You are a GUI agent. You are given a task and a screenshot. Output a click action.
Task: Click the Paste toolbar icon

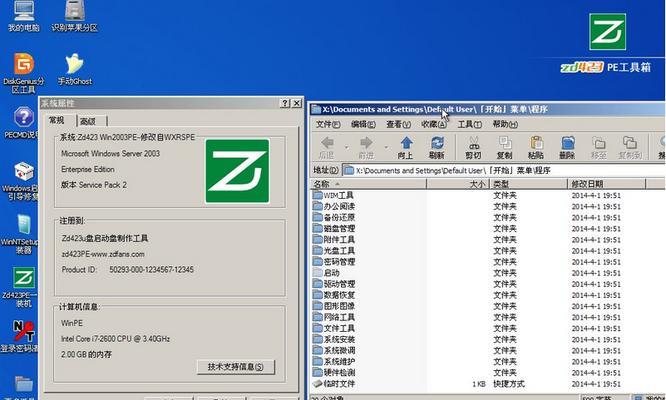536,147
